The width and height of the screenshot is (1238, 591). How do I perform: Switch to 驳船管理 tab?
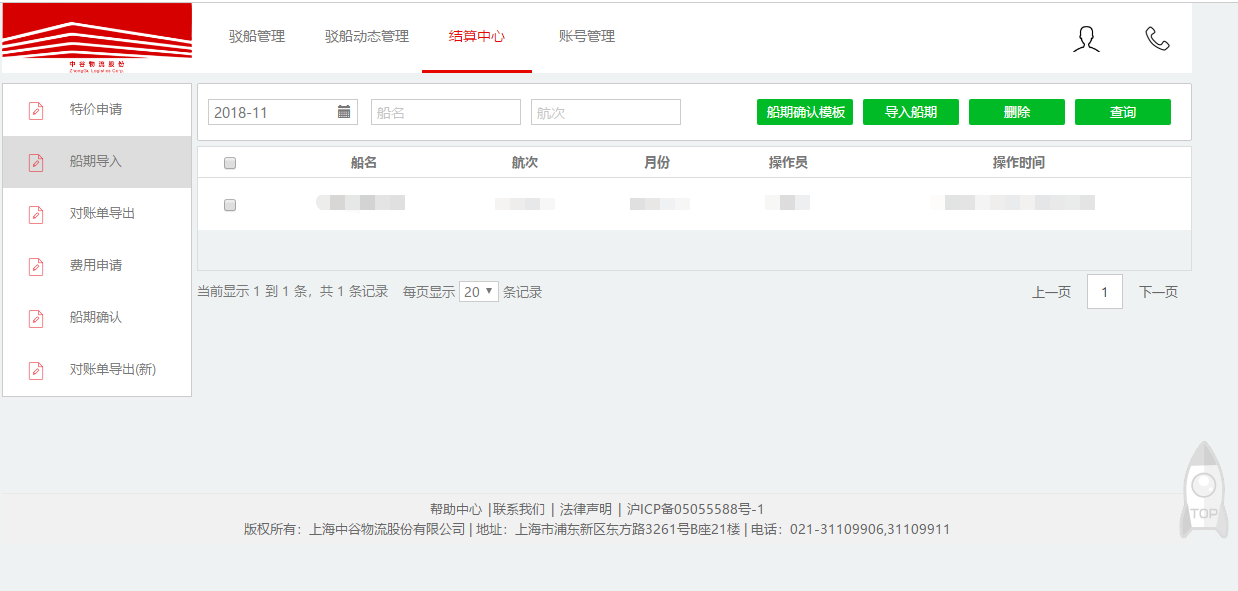257,36
